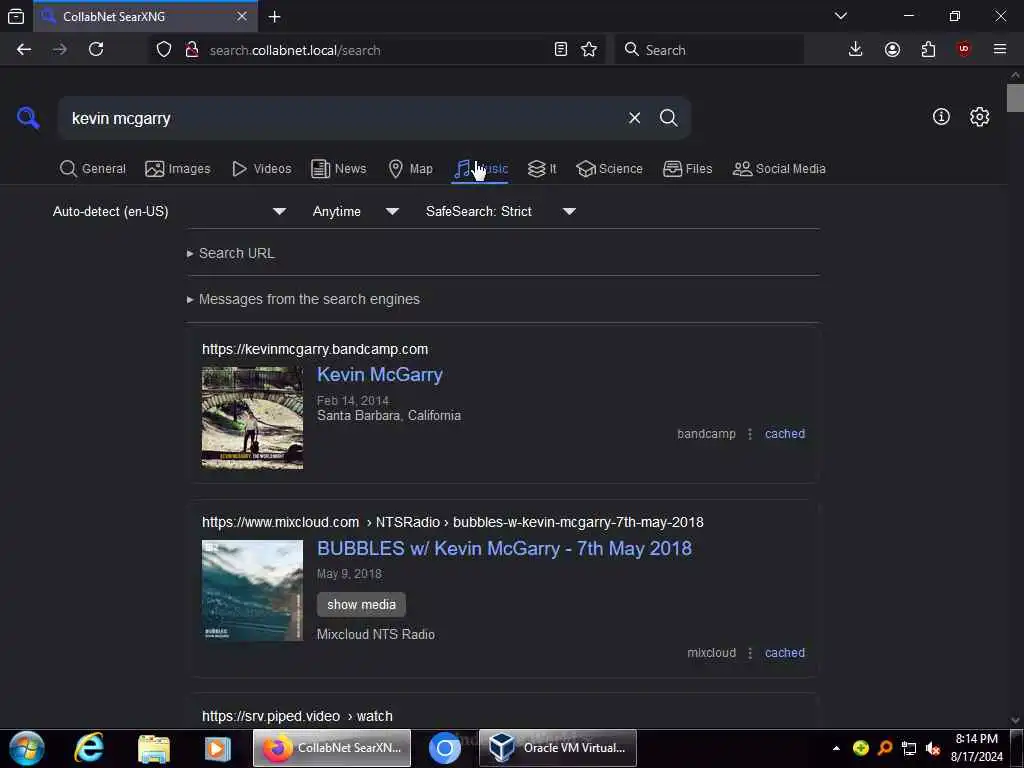Open the language Auto-detect dropdown
The height and width of the screenshot is (768, 1024).
click(x=169, y=212)
